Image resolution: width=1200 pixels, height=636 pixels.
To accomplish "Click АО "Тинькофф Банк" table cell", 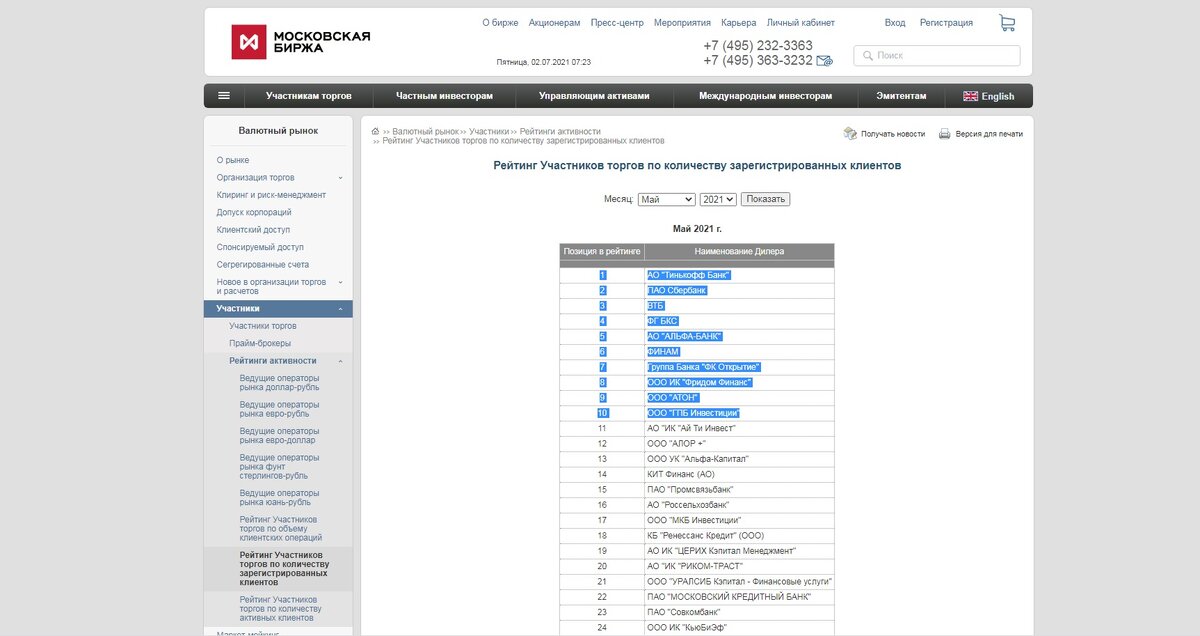I will 739,274.
